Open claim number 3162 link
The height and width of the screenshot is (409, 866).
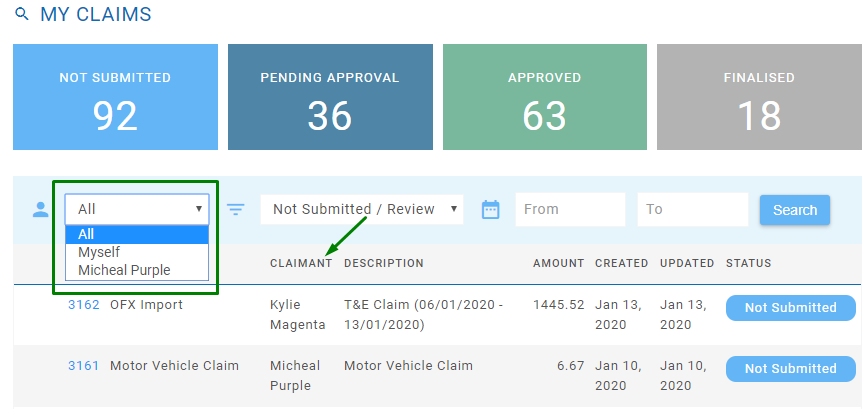coord(84,305)
